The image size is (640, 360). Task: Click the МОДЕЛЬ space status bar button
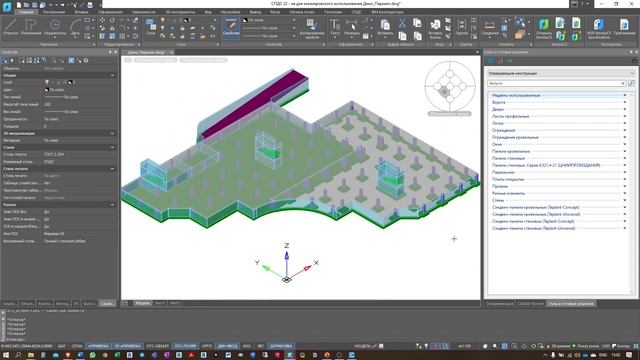click(362, 346)
